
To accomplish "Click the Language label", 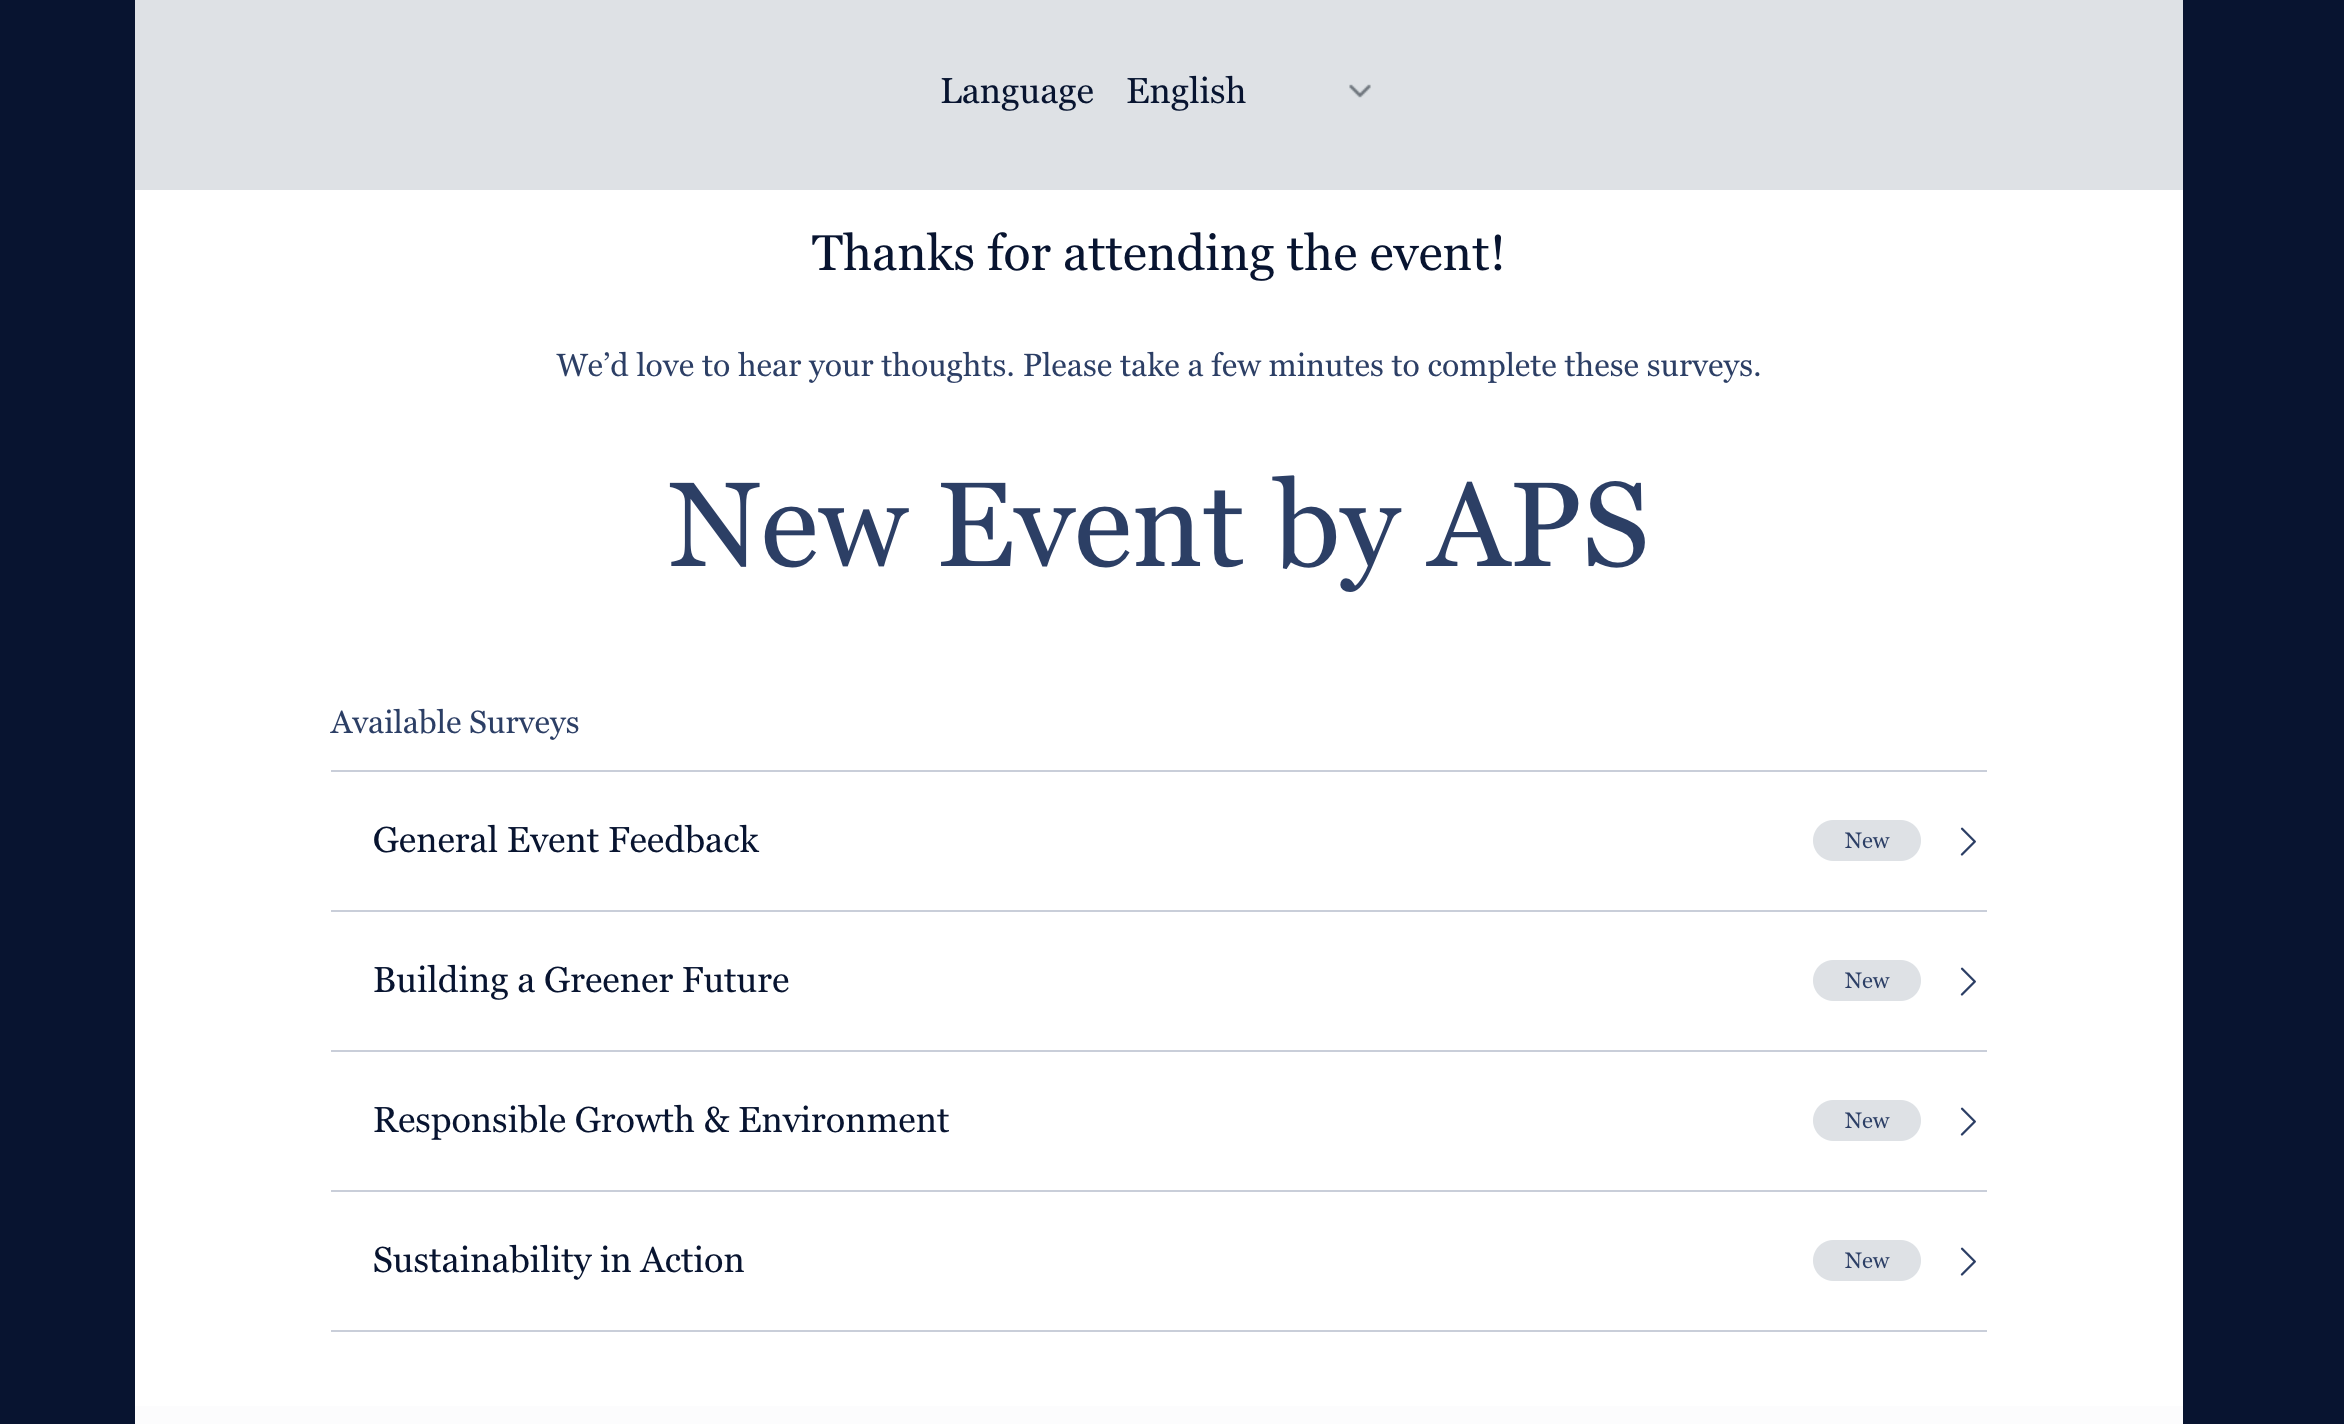I will [1016, 91].
